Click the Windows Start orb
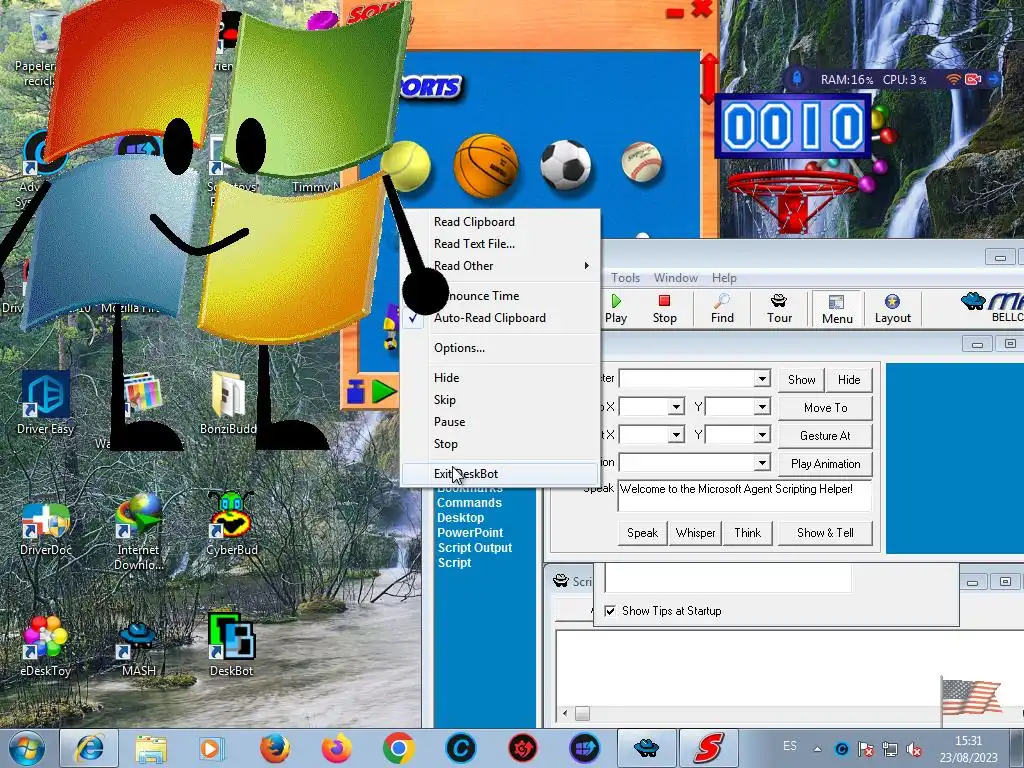The image size is (1024, 768). click(27, 748)
